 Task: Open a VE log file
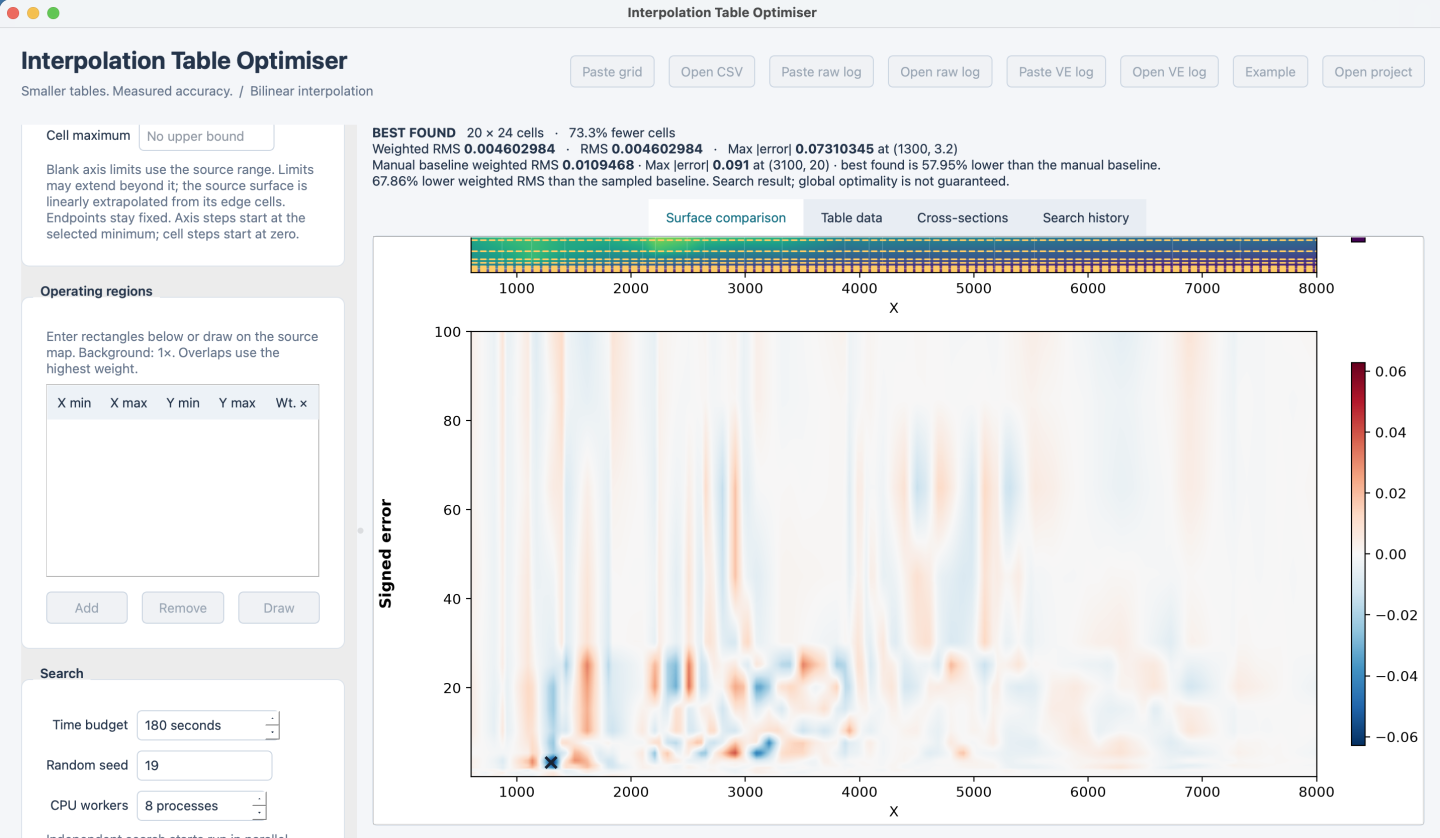click(1169, 72)
